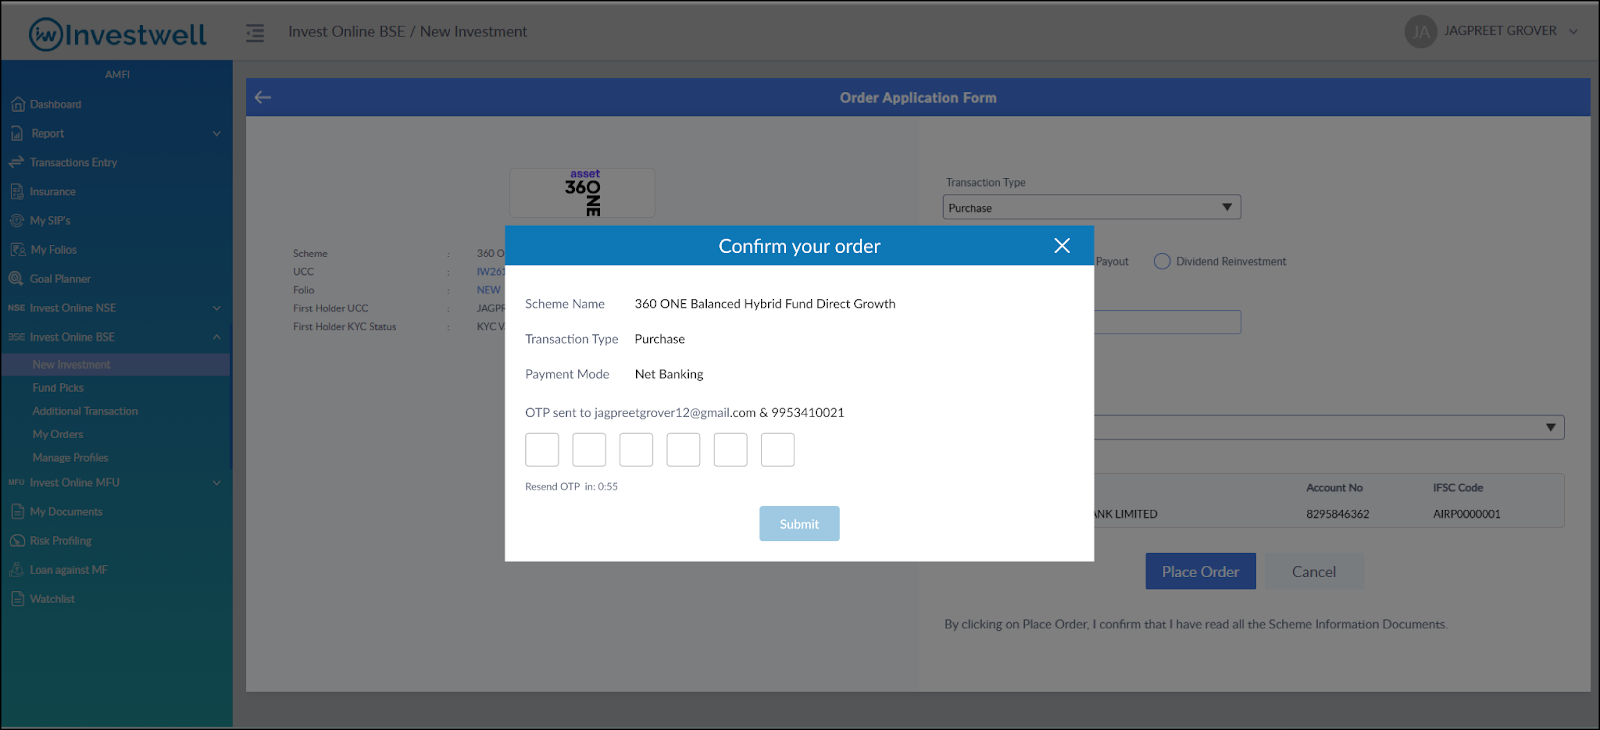
Task: Open Manage Profiles submenu item
Action: [x=70, y=458]
